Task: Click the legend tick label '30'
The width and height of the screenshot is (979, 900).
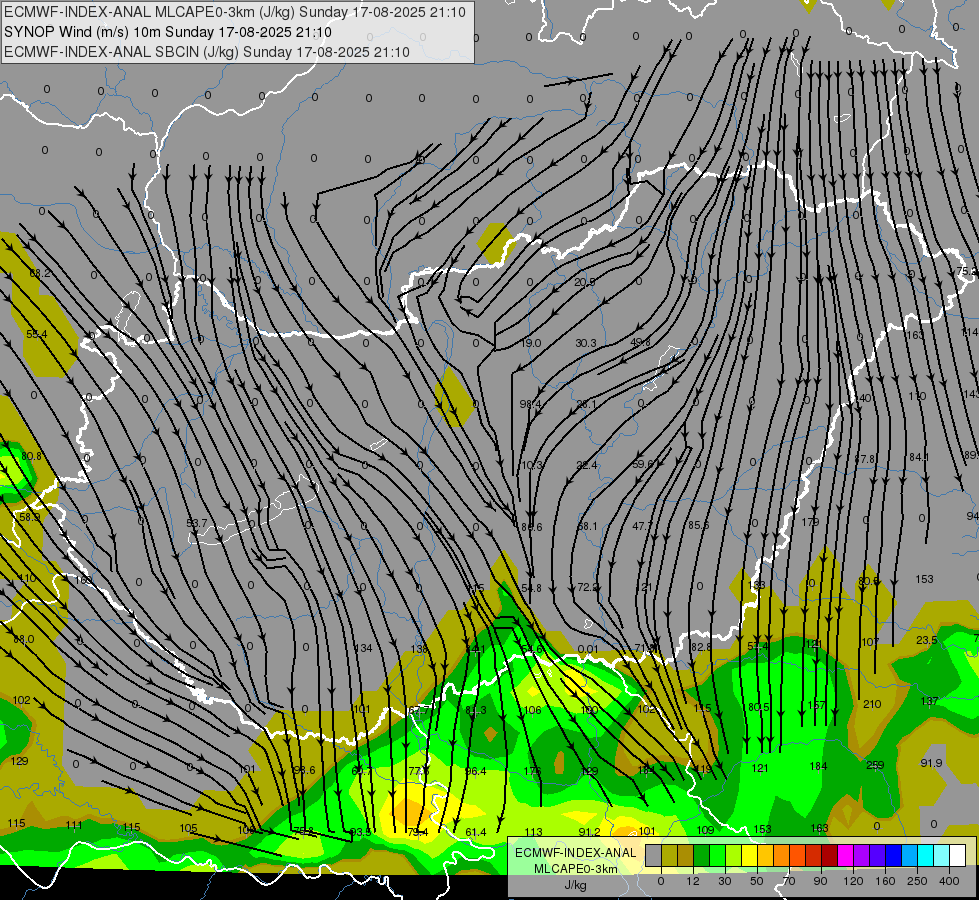Action: (x=725, y=881)
